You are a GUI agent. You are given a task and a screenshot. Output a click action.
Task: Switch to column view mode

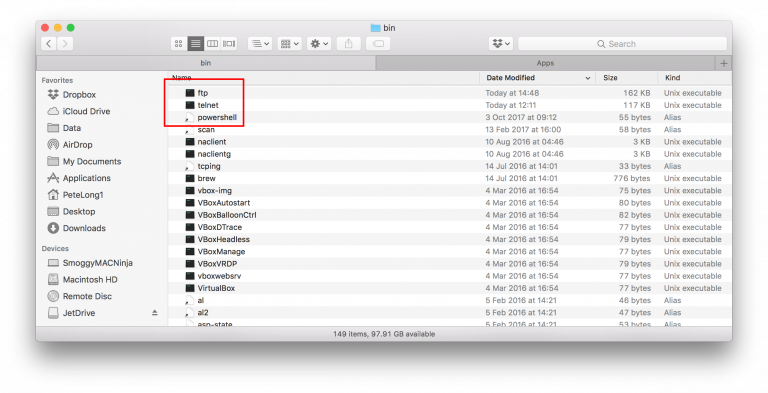click(212, 44)
